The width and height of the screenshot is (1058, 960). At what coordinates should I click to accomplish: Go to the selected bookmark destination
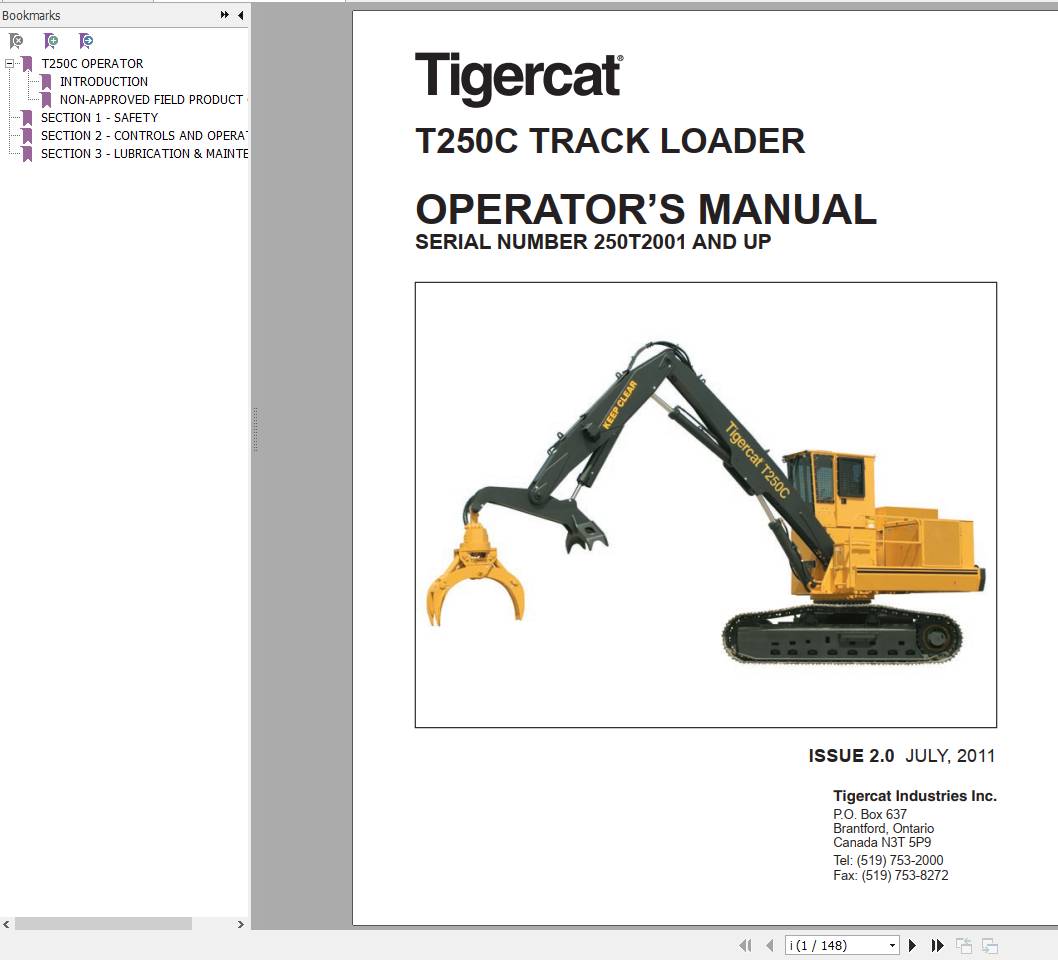[x=87, y=41]
